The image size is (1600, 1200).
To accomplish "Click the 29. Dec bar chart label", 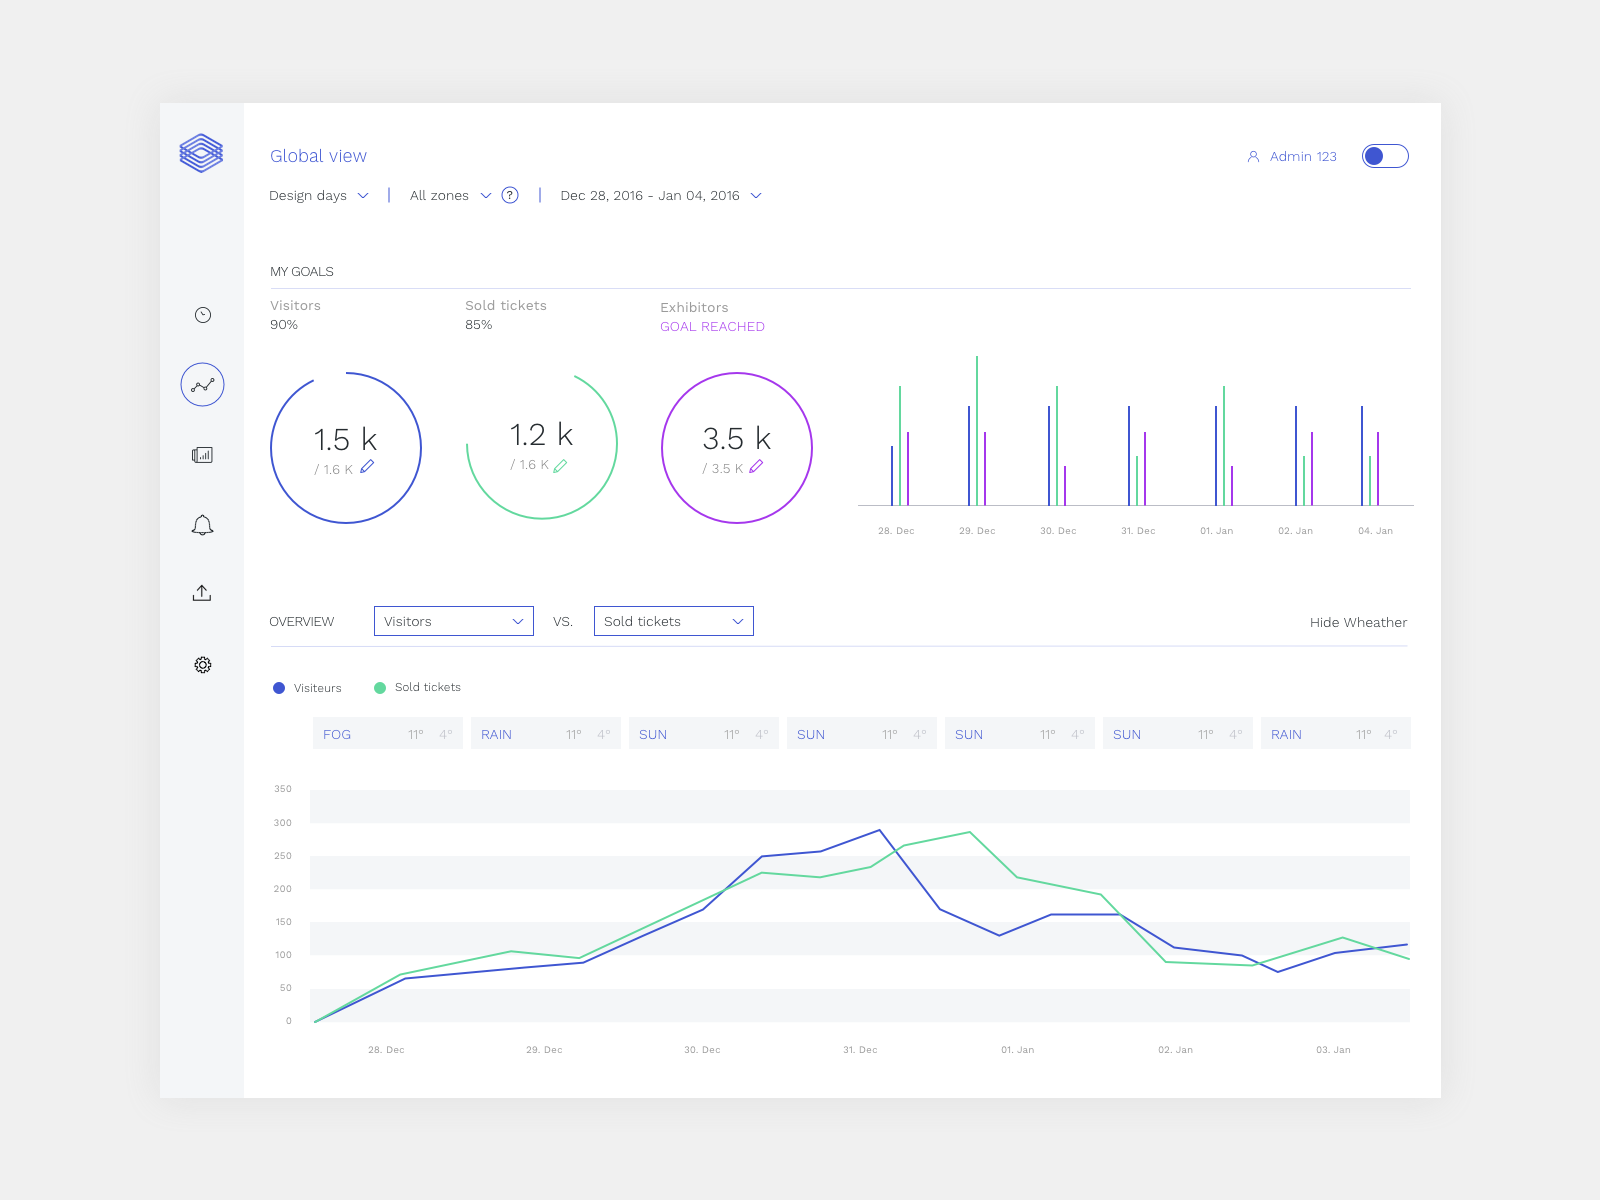I will click(x=977, y=531).
